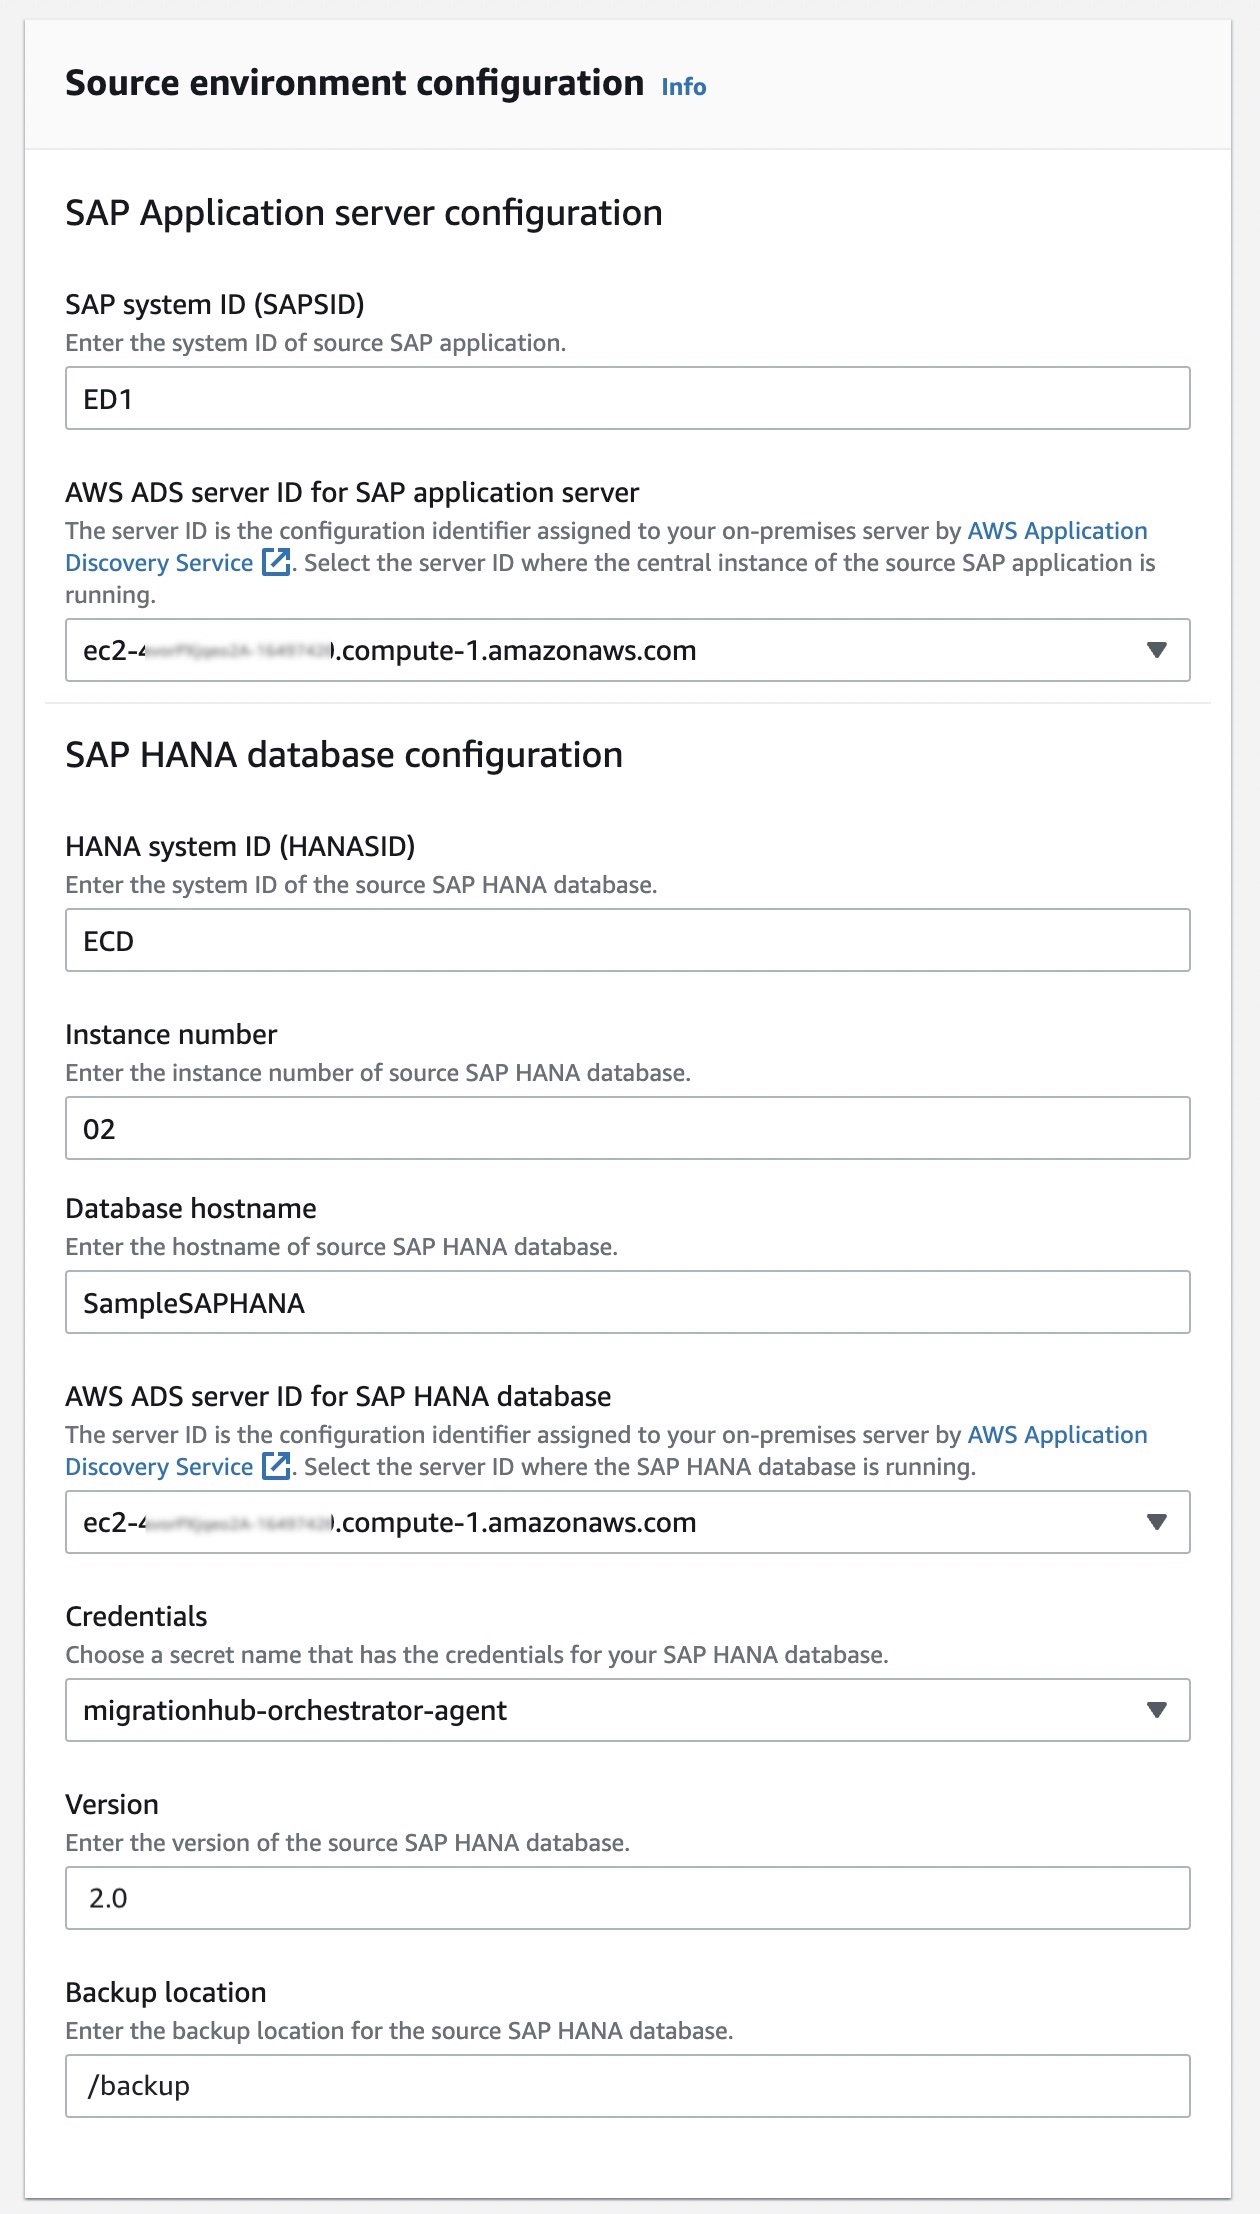The height and width of the screenshot is (2214, 1260).
Task: Click the AWS ADS server ID for SAP HANA database label
Action: coord(338,1396)
